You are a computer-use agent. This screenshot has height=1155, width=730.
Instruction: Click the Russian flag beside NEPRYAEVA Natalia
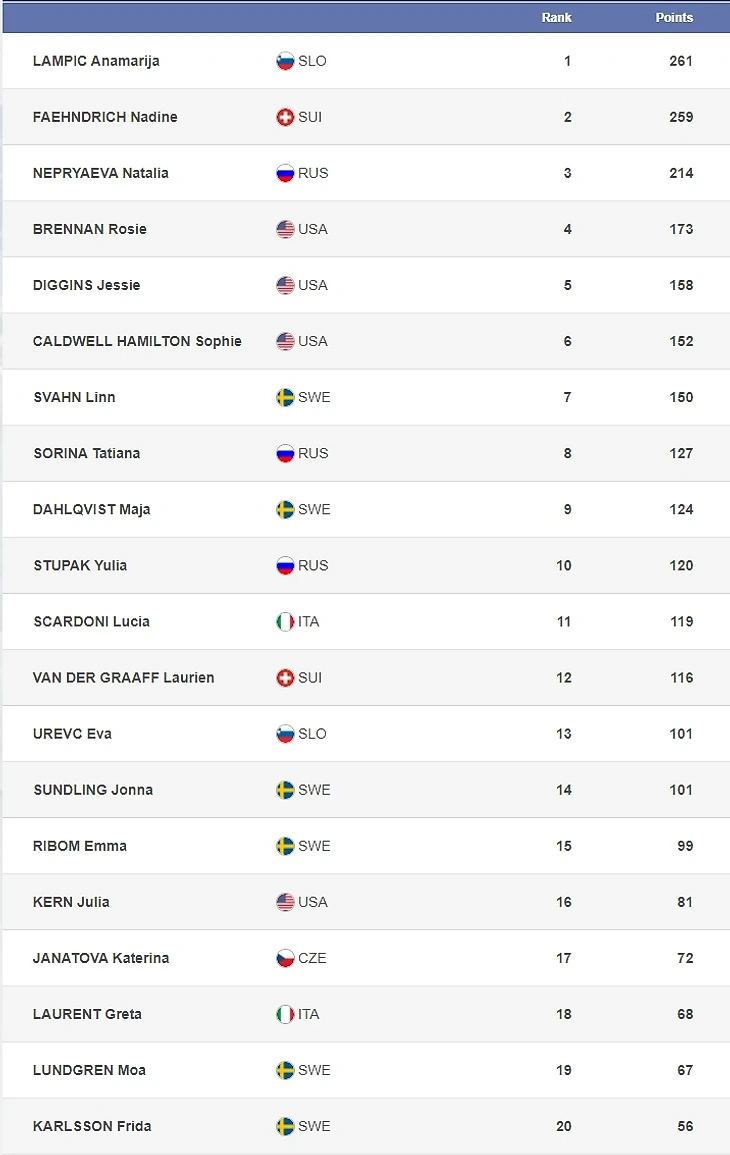[285, 173]
